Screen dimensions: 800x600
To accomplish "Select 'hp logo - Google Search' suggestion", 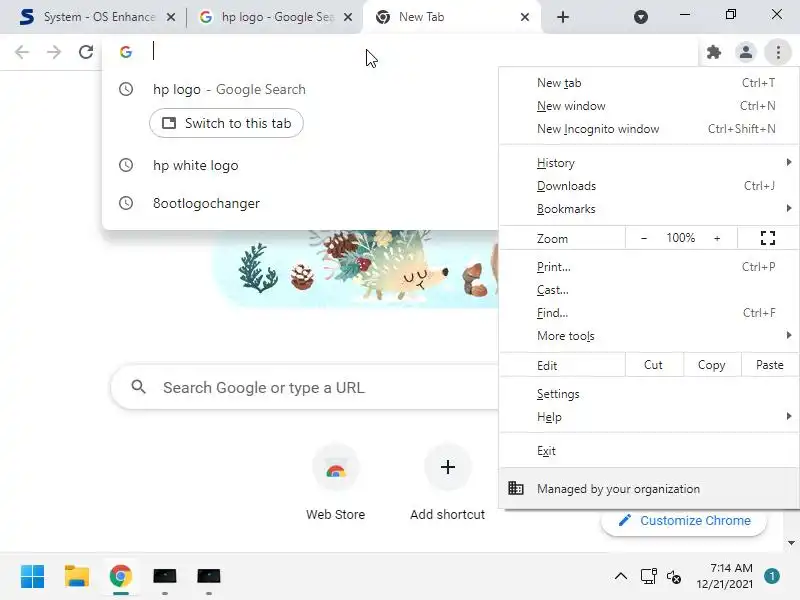I will [x=300, y=89].
